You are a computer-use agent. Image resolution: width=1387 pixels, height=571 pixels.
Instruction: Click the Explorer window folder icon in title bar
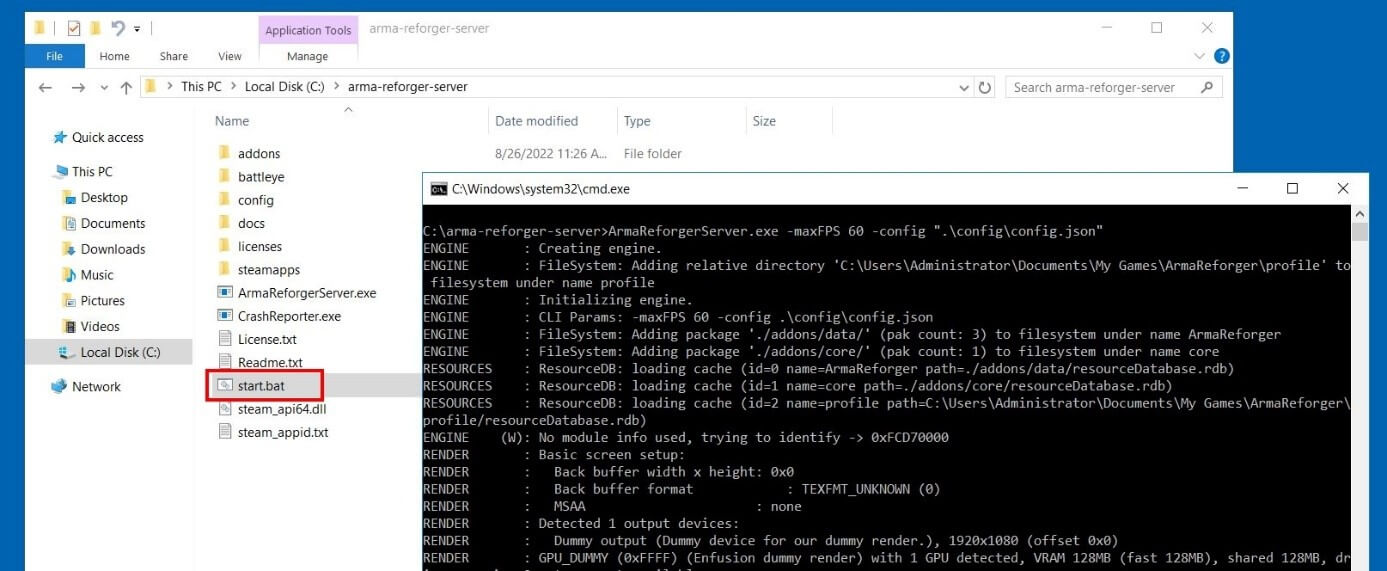tap(40, 28)
